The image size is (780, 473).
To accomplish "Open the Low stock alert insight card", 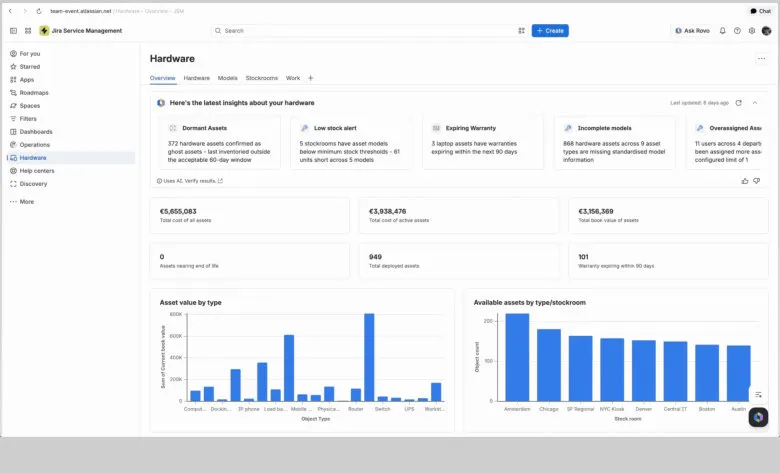I will coord(351,143).
